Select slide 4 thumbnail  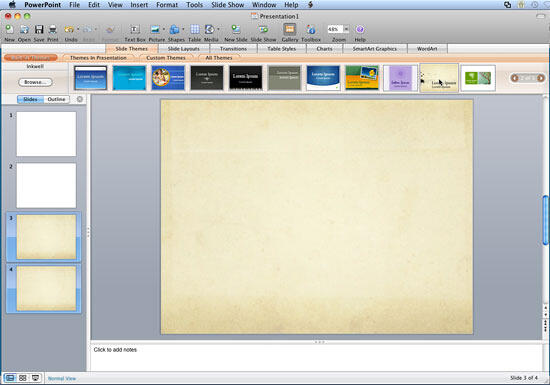46,288
